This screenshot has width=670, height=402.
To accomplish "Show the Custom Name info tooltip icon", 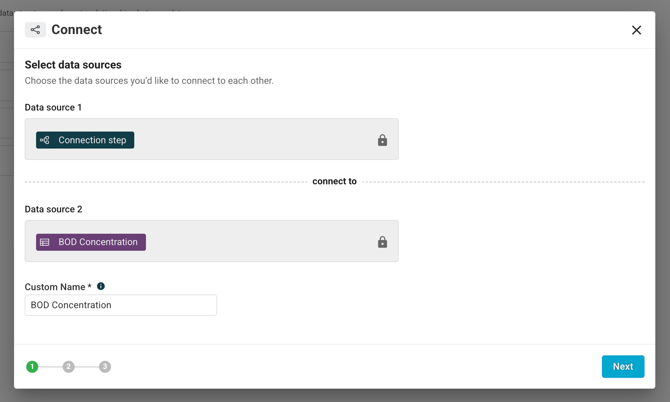I will pos(101,286).
